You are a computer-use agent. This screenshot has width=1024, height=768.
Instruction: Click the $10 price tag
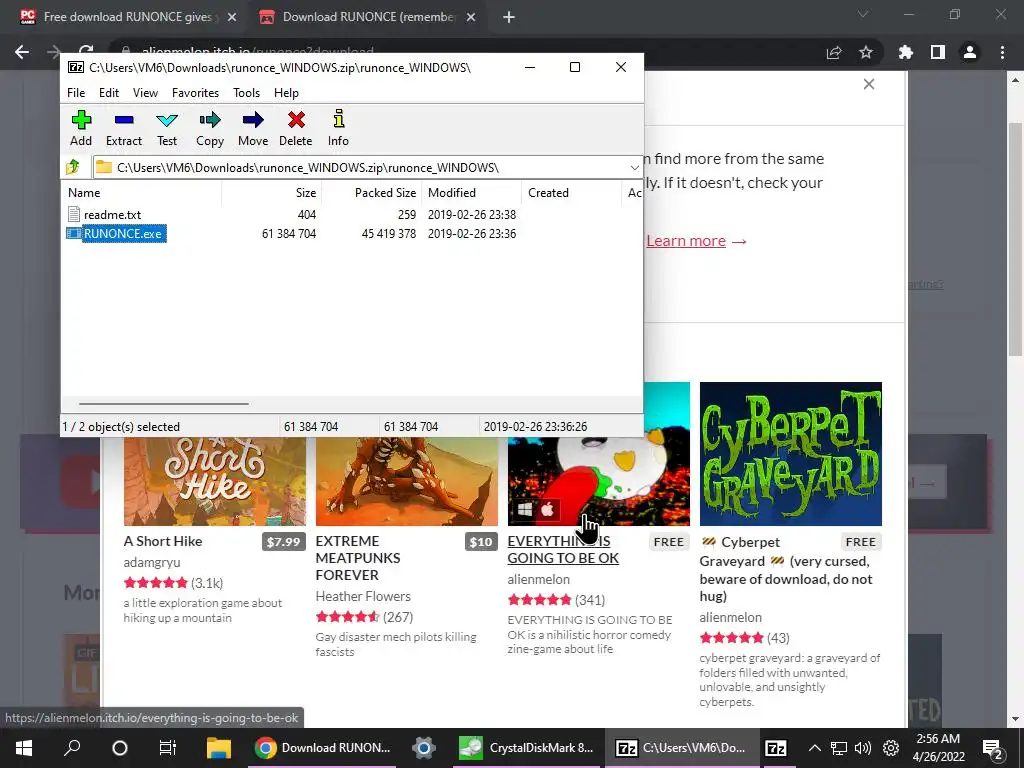tap(481, 542)
